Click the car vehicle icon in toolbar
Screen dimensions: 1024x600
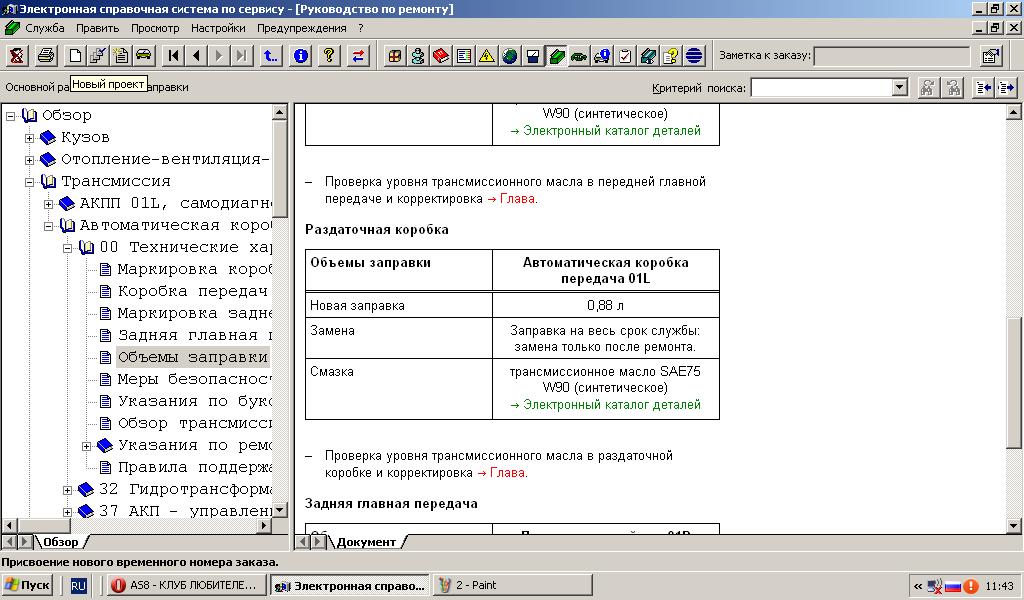(x=143, y=56)
